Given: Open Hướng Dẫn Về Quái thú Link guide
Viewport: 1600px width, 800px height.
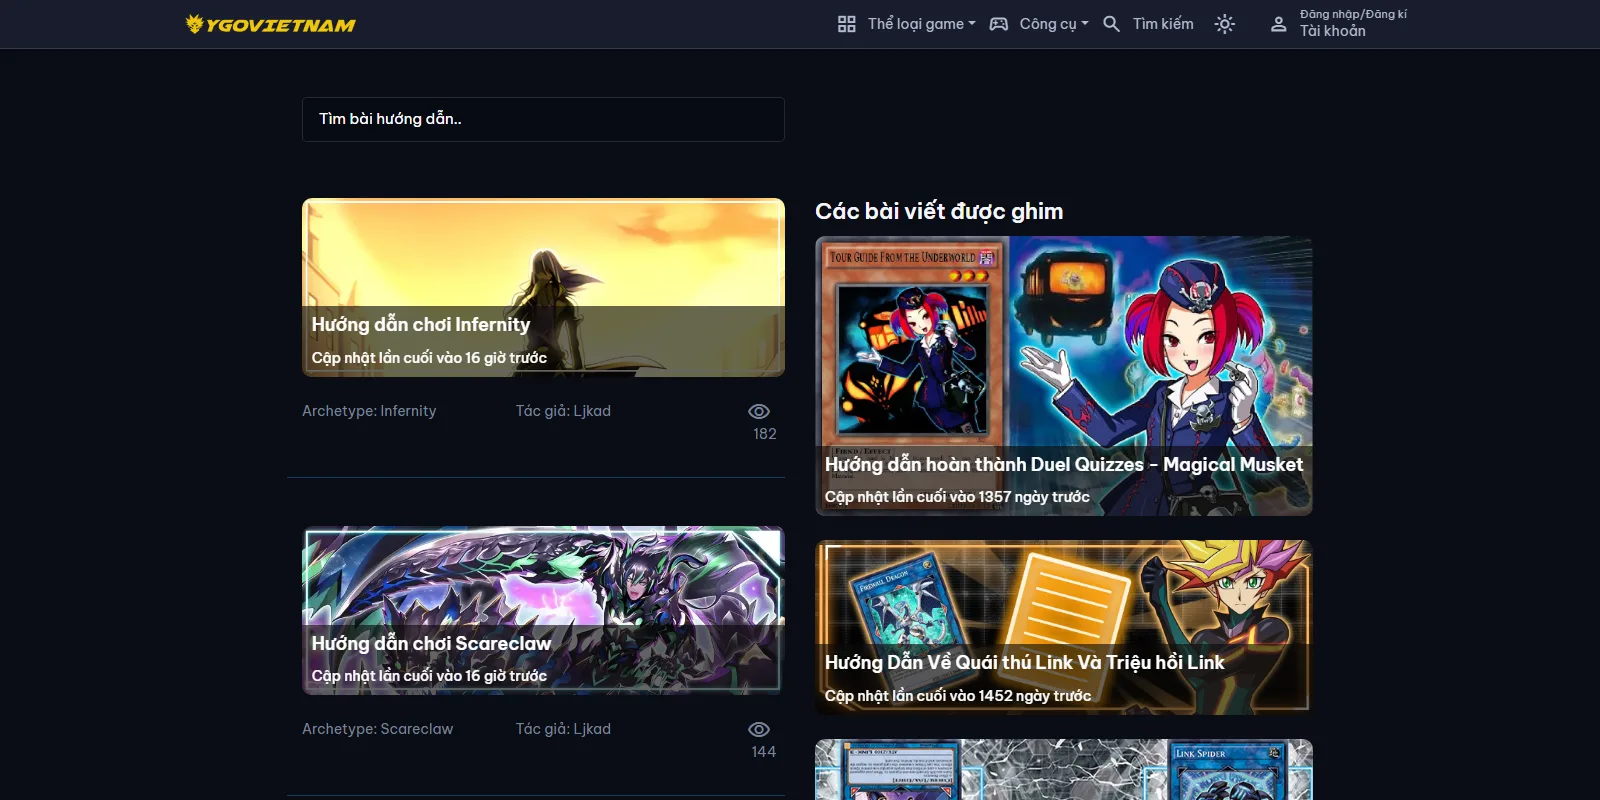Looking at the screenshot, I should [1024, 663].
